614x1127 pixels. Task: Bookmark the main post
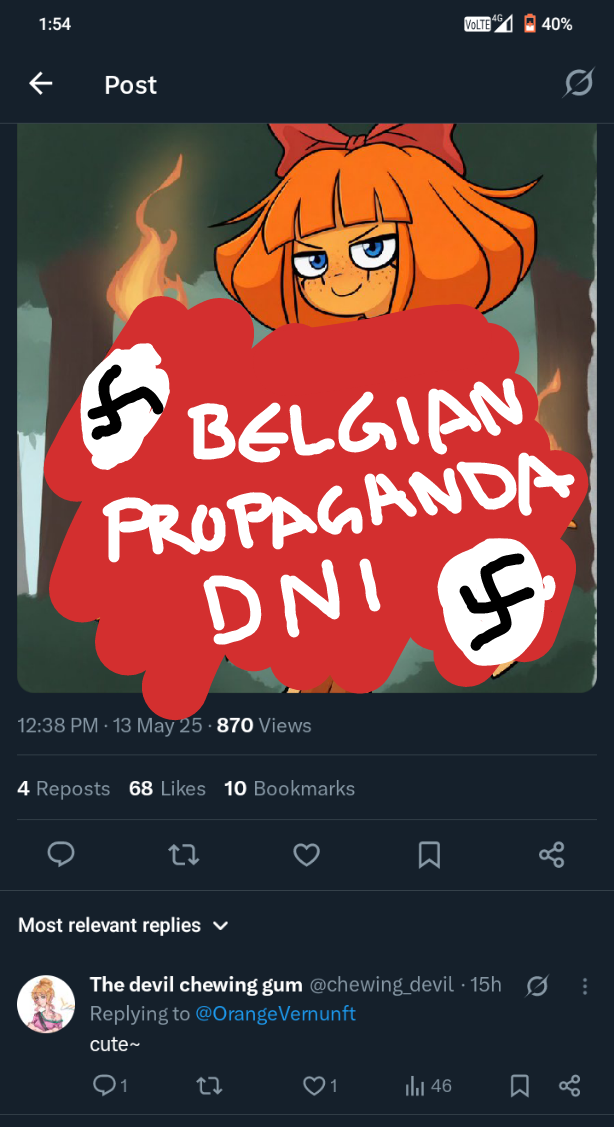(429, 855)
